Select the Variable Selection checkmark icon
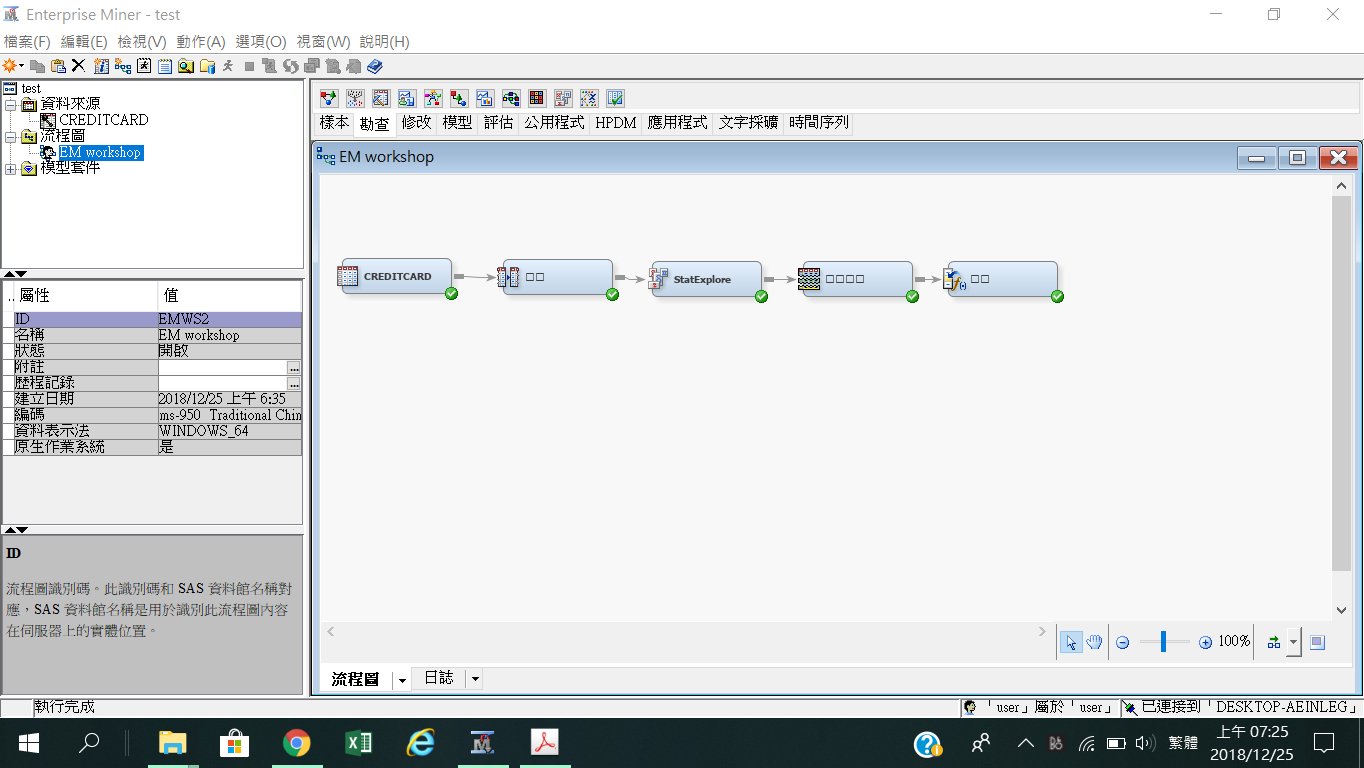This screenshot has height=768, width=1364. (615, 98)
